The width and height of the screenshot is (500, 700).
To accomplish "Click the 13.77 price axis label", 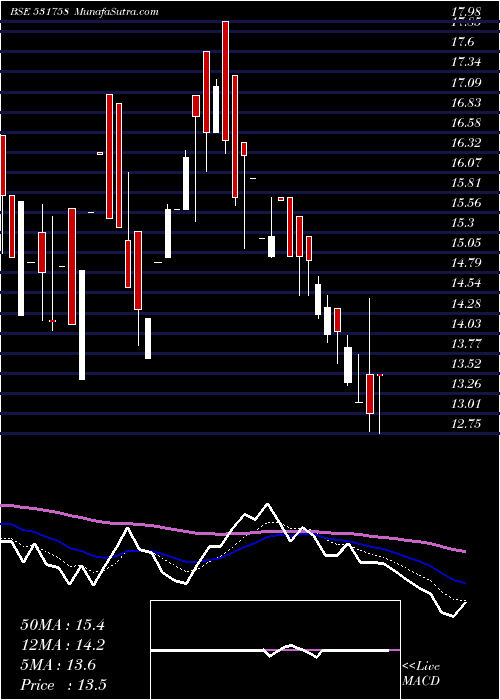I will [467, 344].
